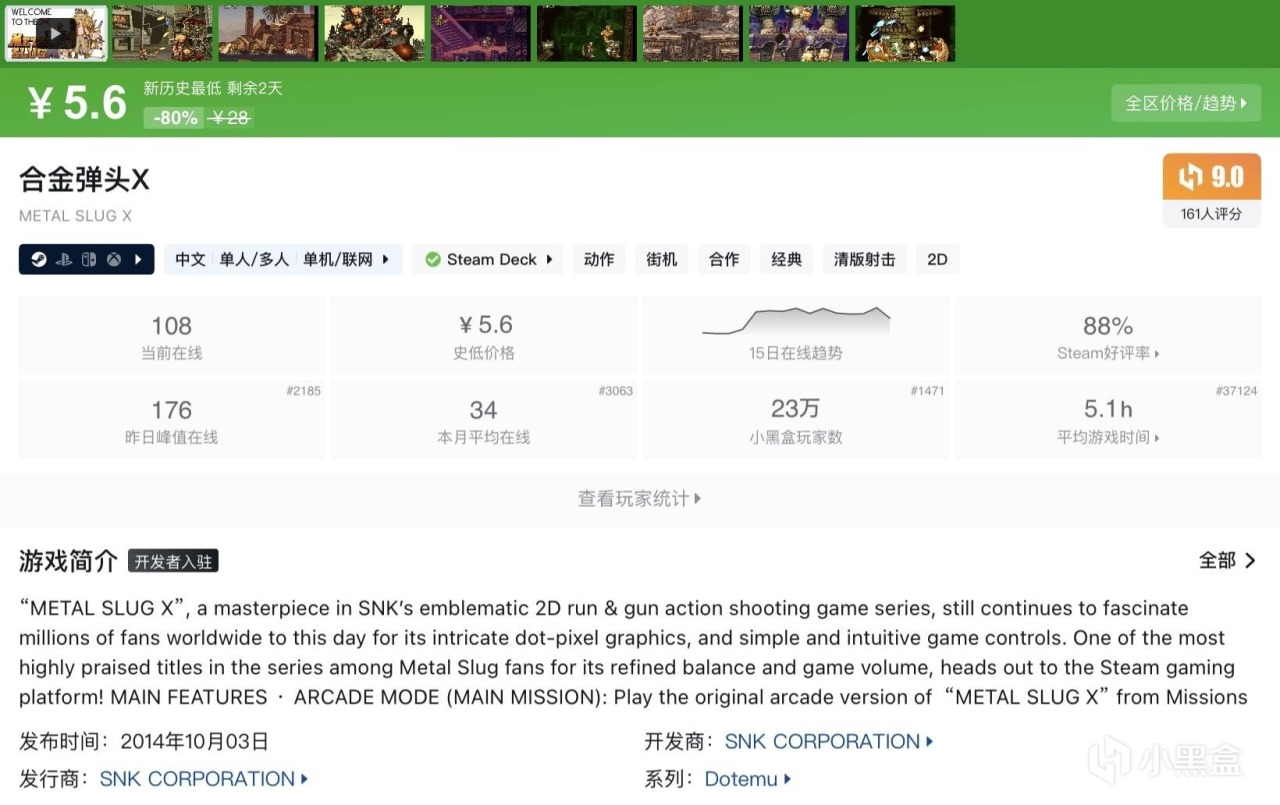Click the -80% discount badge
This screenshot has height=805, width=1280.
click(x=176, y=118)
